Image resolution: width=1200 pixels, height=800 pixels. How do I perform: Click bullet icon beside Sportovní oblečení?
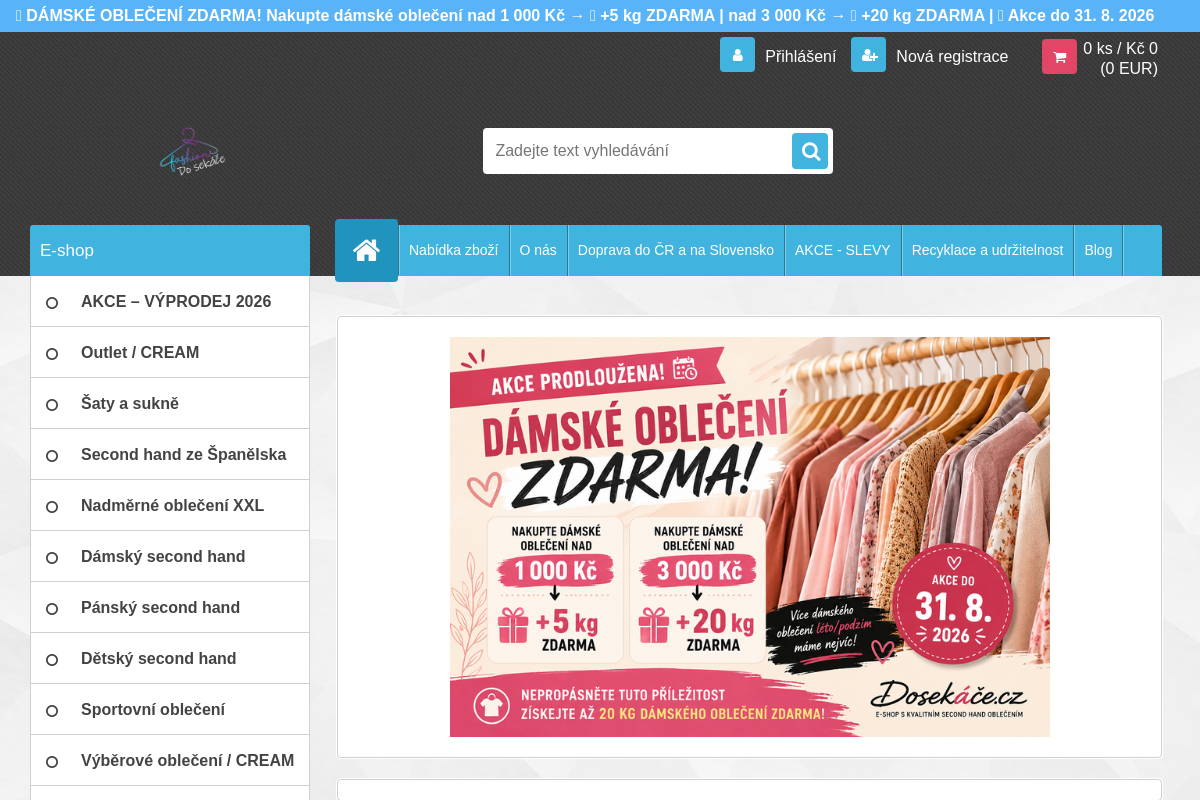click(52, 711)
